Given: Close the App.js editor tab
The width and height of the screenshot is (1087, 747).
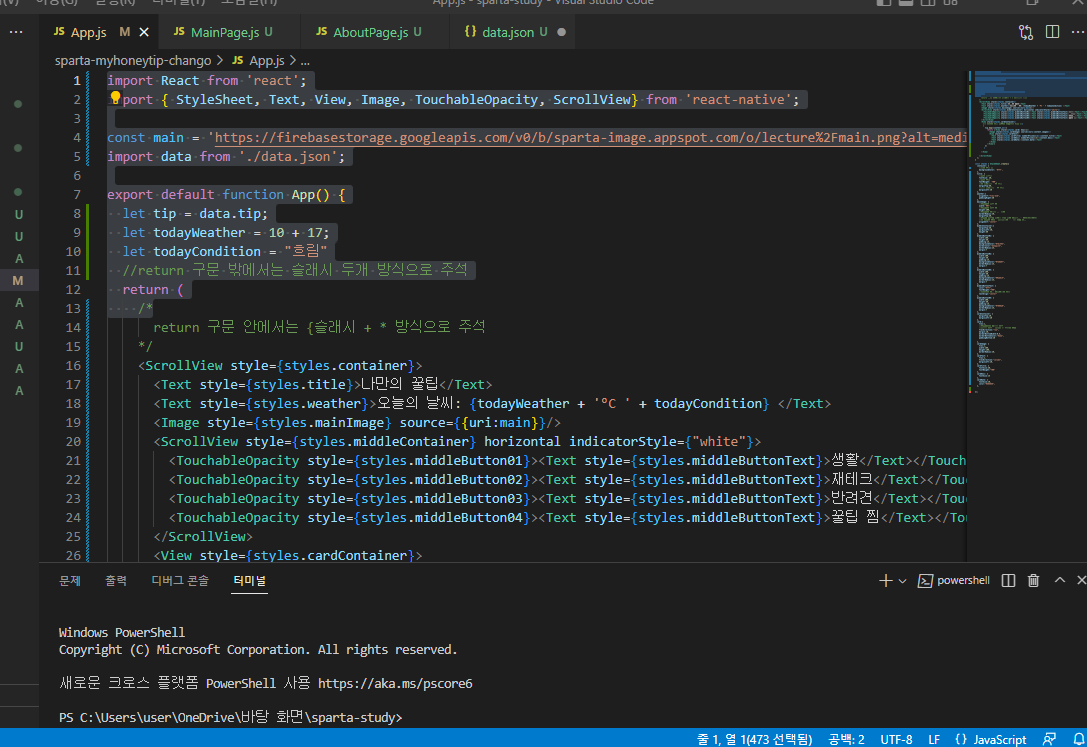Looking at the screenshot, I should click(x=144, y=32).
